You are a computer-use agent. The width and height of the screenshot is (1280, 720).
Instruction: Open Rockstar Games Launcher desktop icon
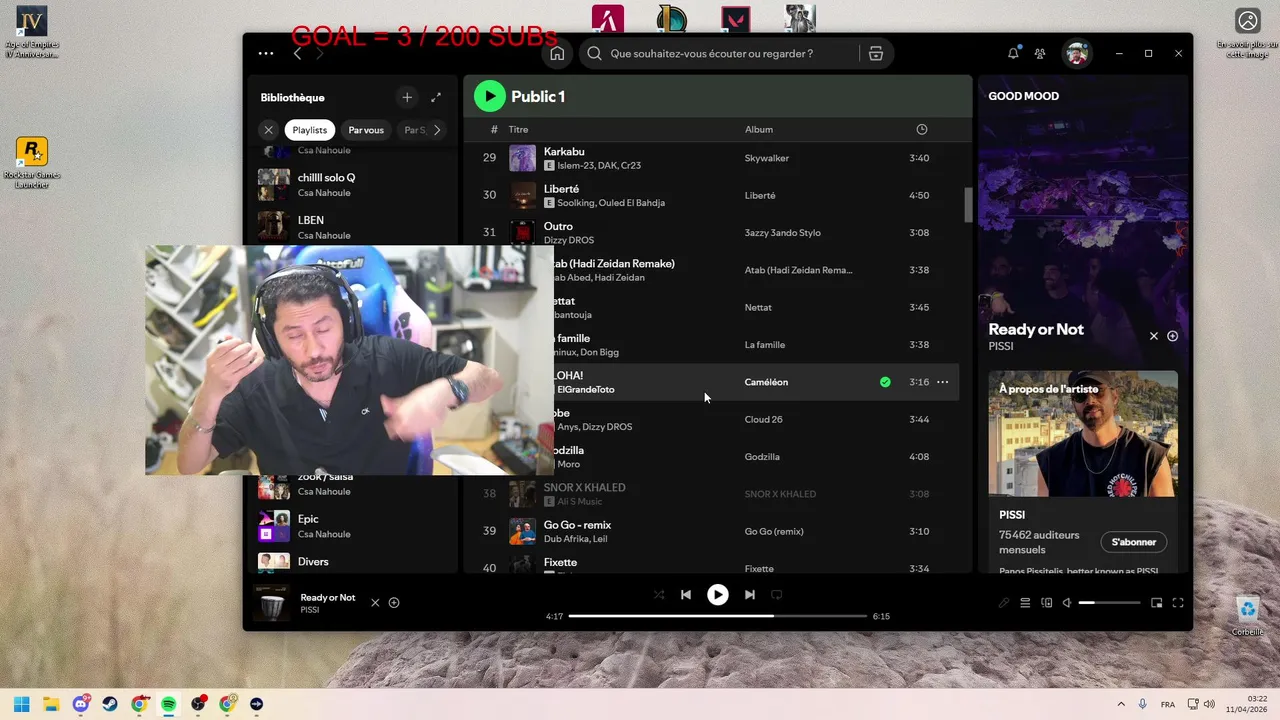coord(32,164)
